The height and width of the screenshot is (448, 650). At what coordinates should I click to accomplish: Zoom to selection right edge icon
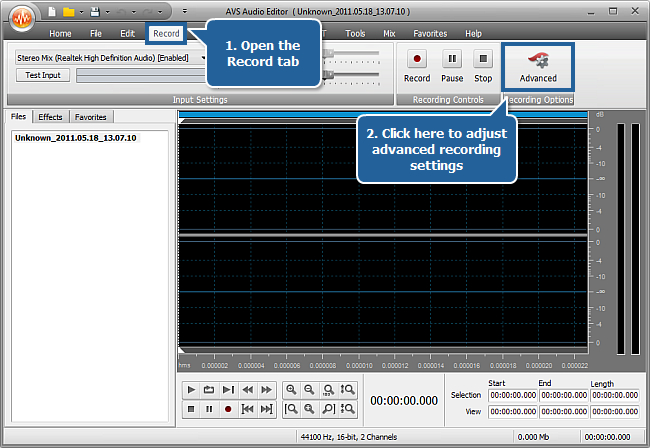328,409
